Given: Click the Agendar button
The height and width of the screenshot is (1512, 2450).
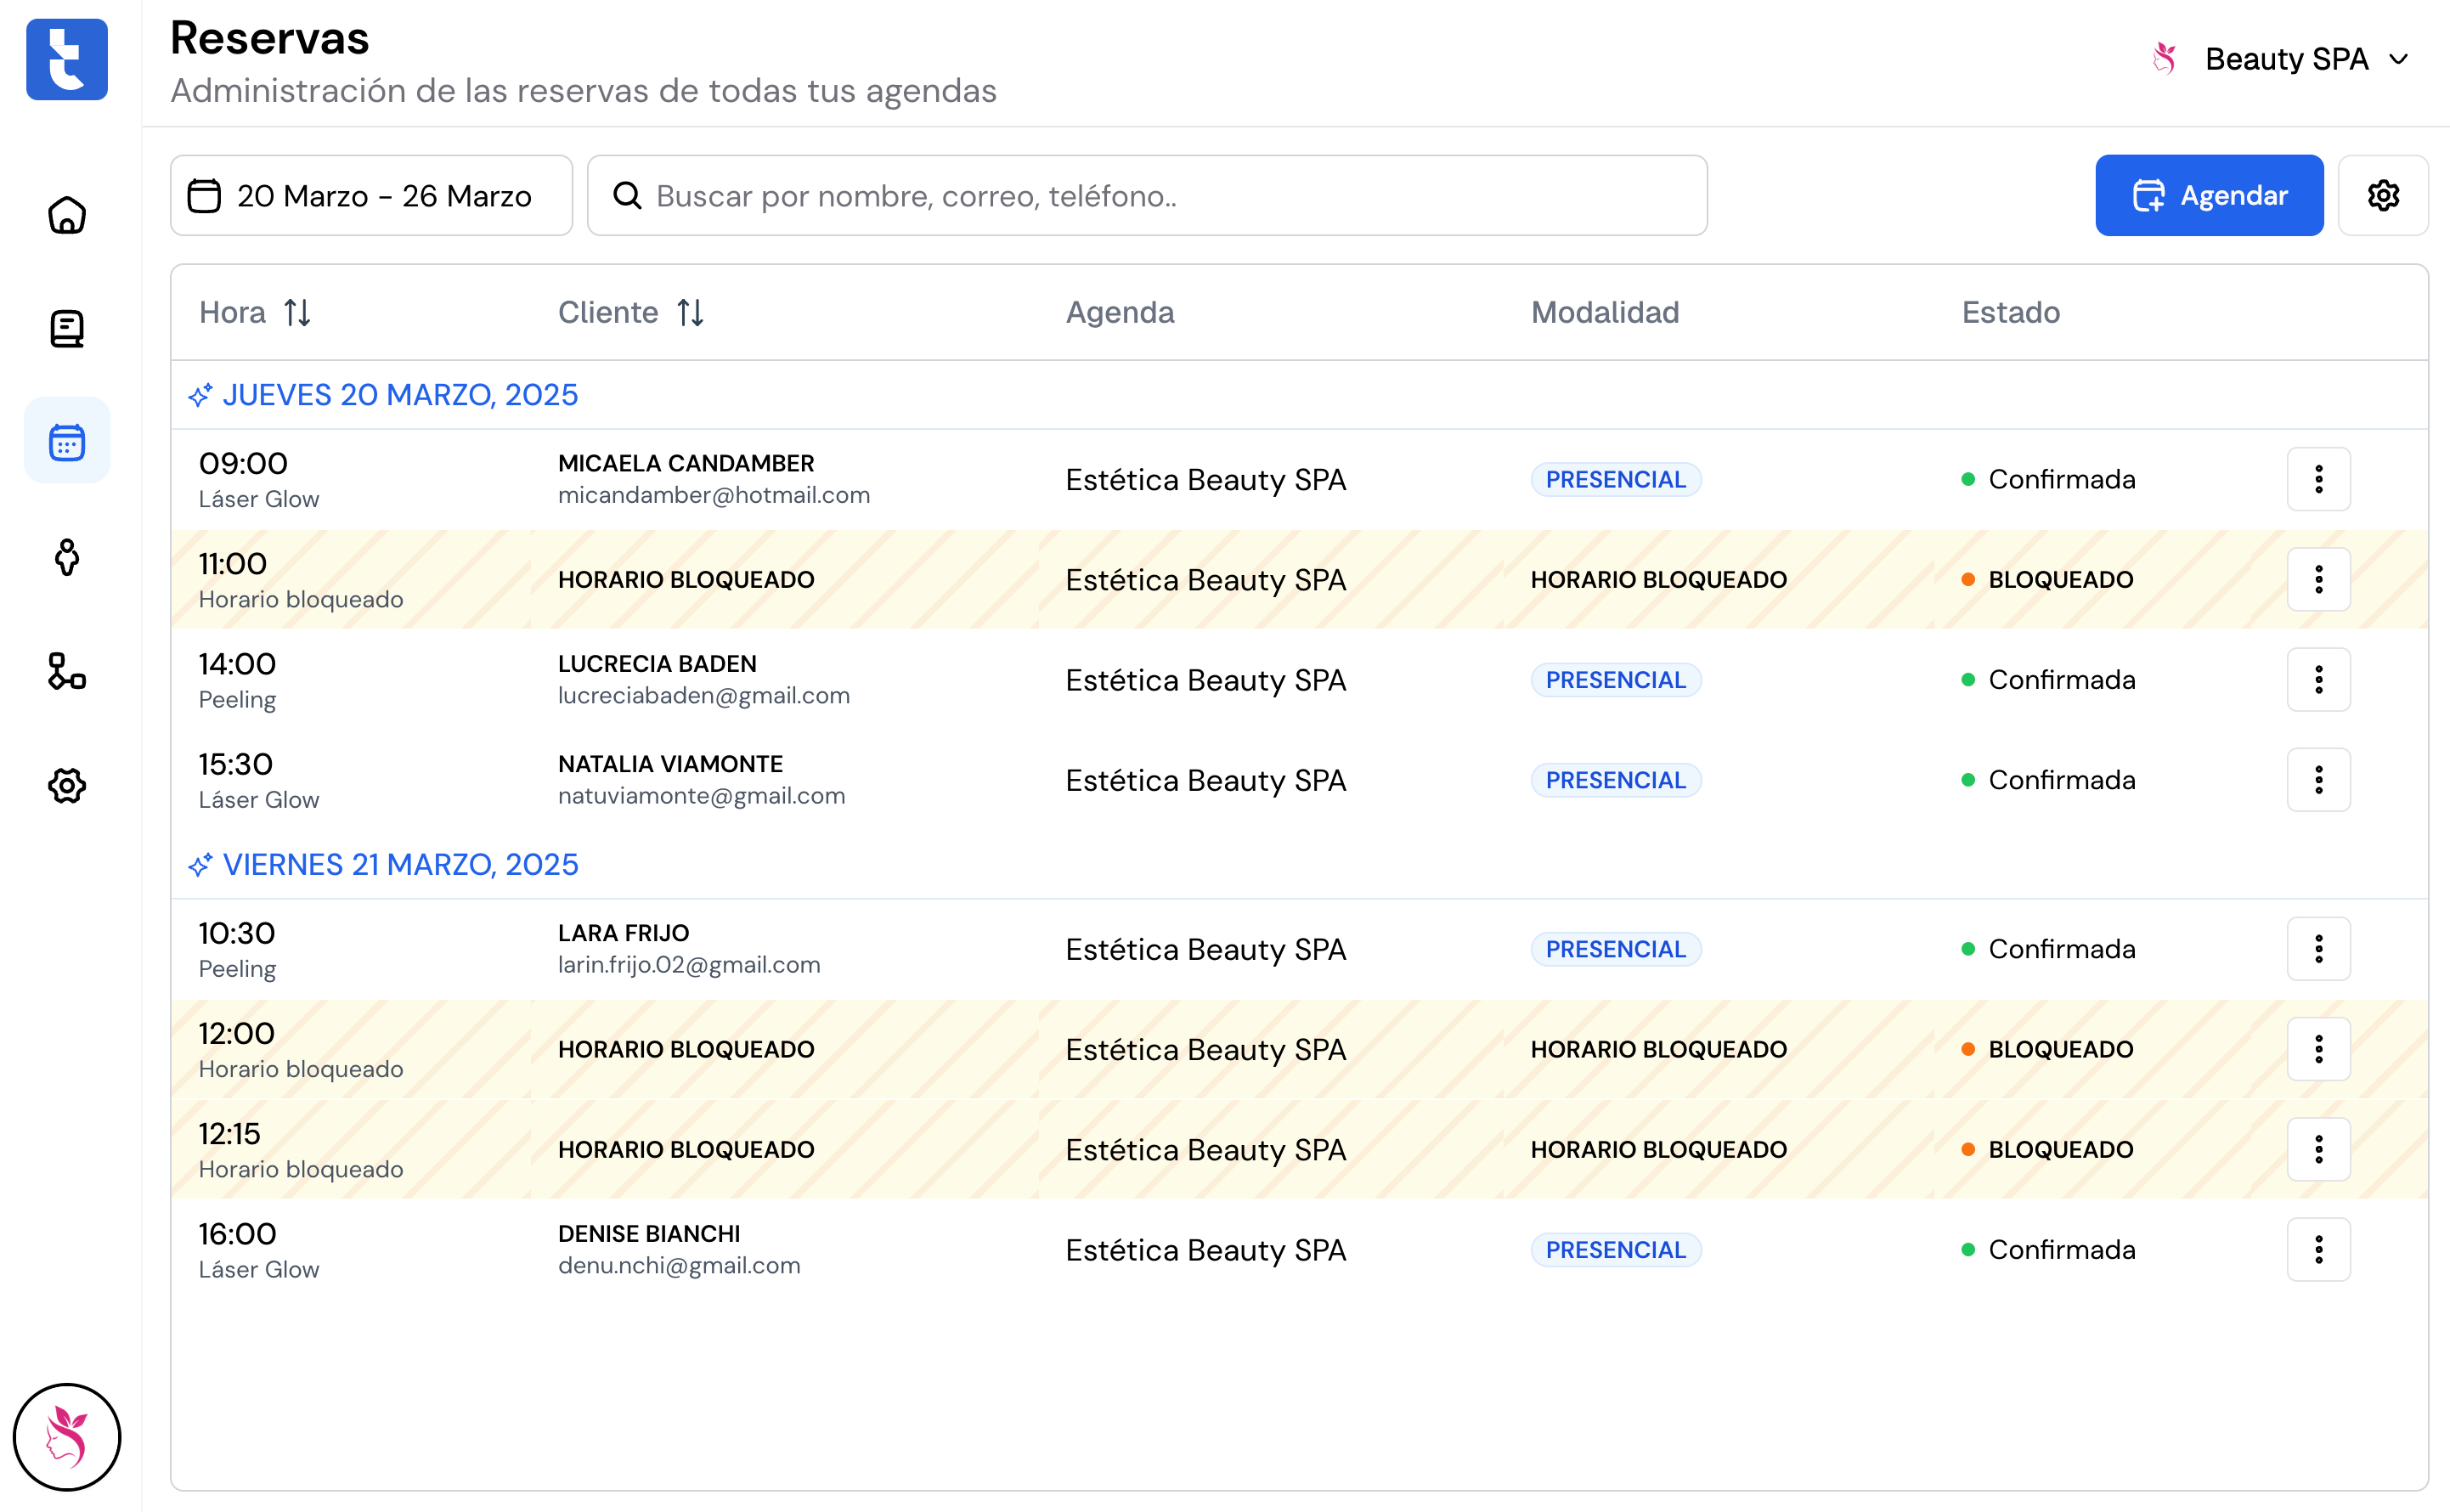Looking at the screenshot, I should click(2208, 195).
